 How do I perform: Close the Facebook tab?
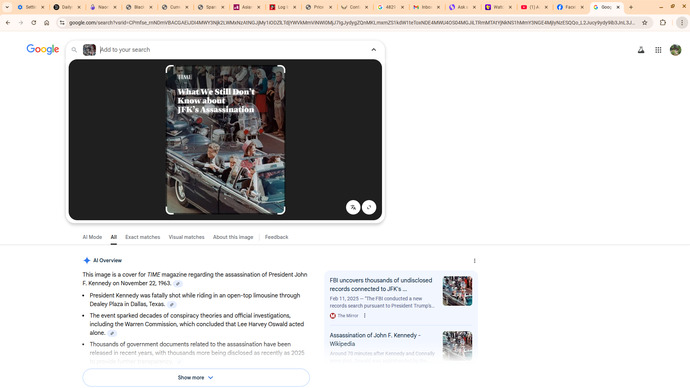tap(582, 7)
